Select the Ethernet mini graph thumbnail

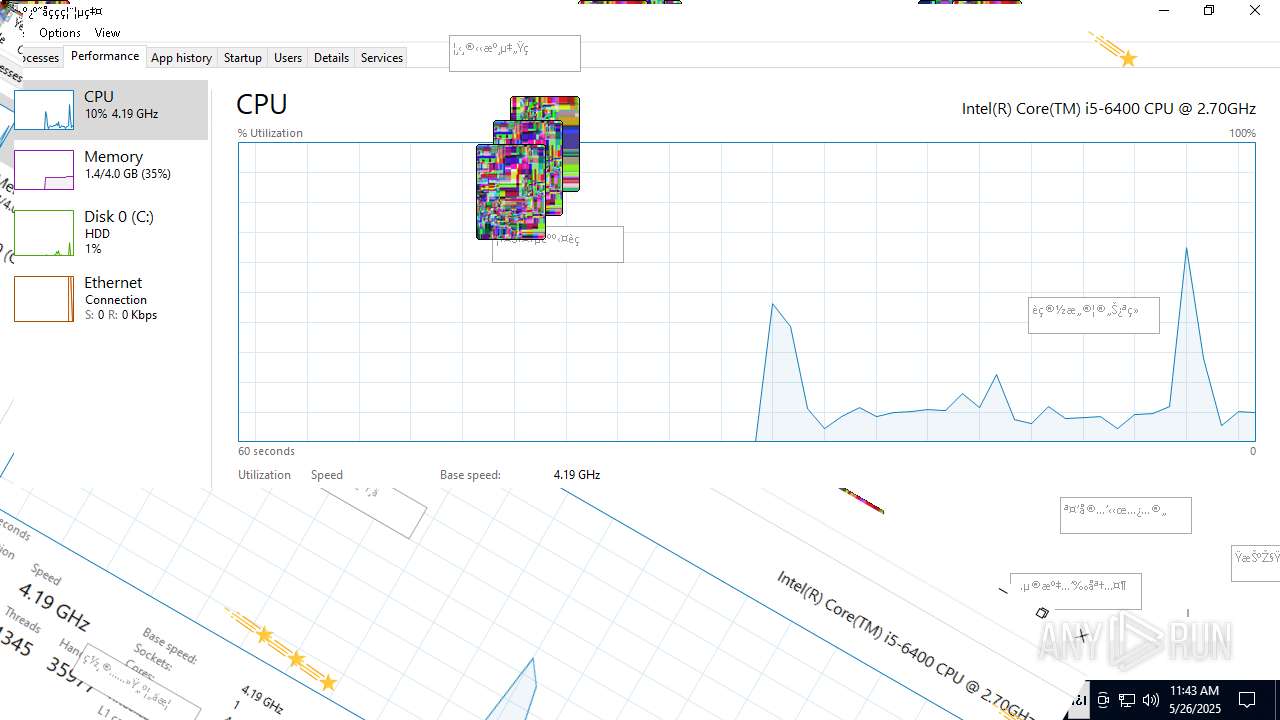44,299
